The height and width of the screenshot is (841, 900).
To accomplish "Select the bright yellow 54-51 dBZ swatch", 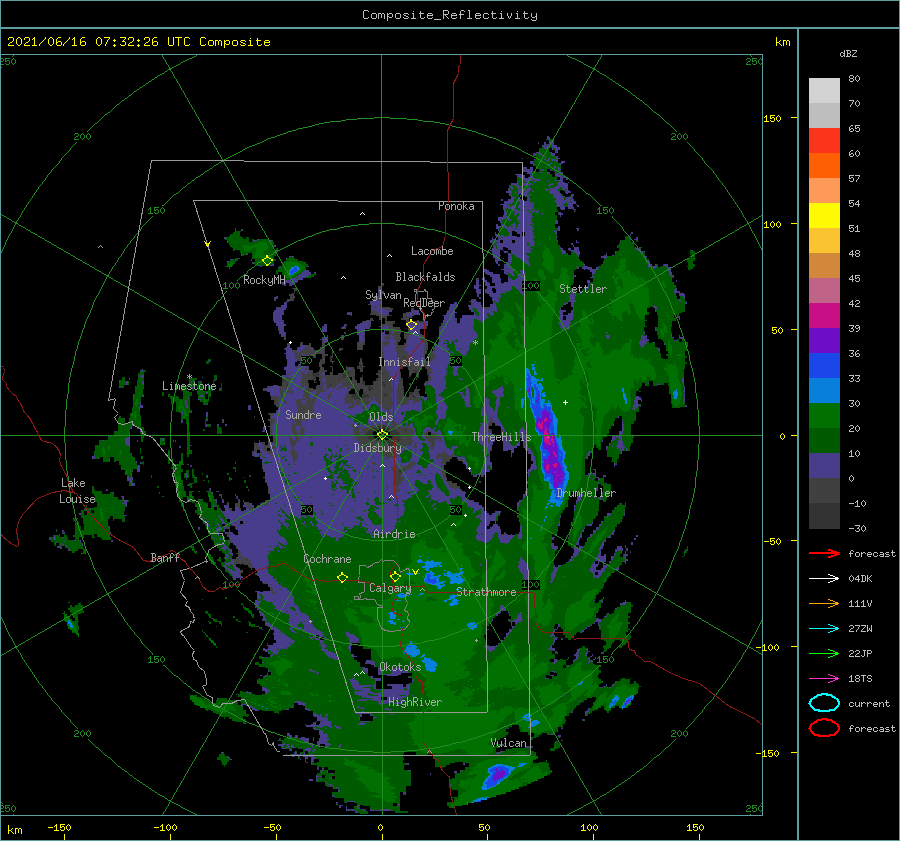I will 824,216.
